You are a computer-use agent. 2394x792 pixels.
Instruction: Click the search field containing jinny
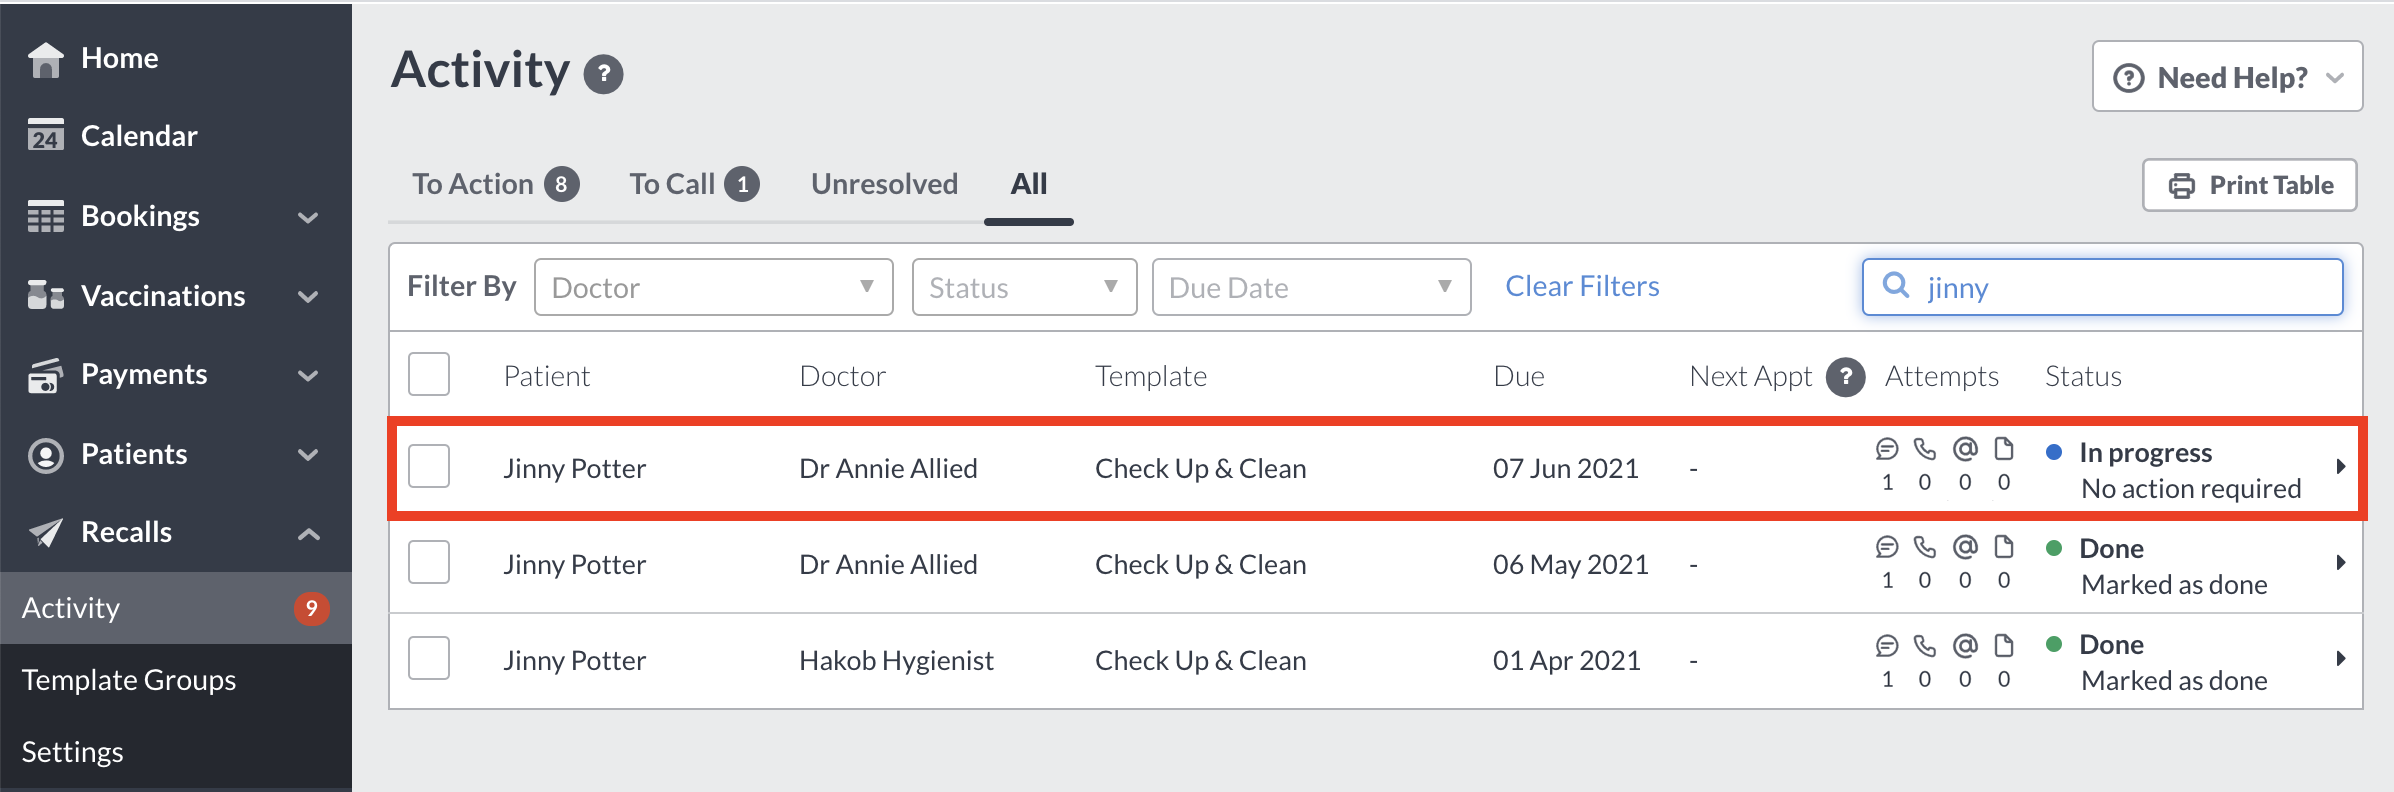tap(2102, 287)
